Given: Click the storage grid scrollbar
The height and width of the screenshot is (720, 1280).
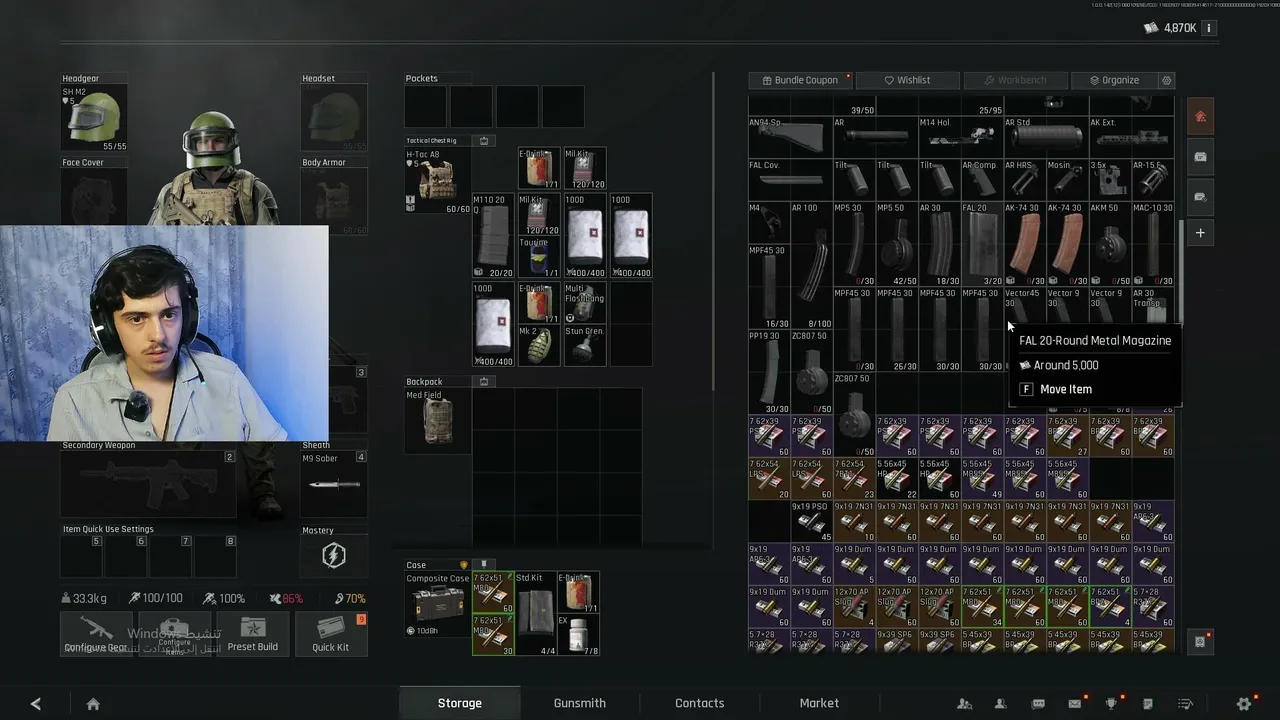Looking at the screenshot, I should [x=1181, y=272].
